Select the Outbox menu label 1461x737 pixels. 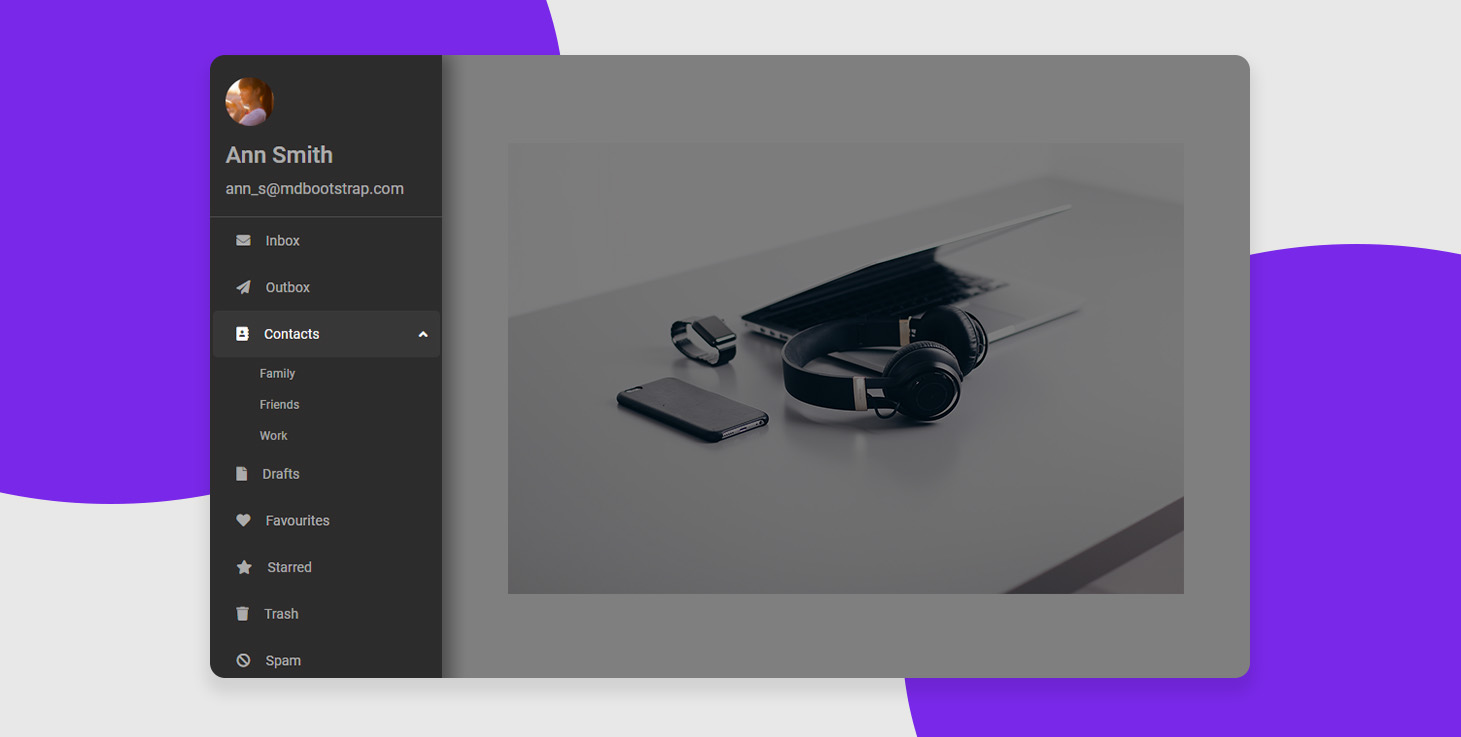(x=287, y=287)
